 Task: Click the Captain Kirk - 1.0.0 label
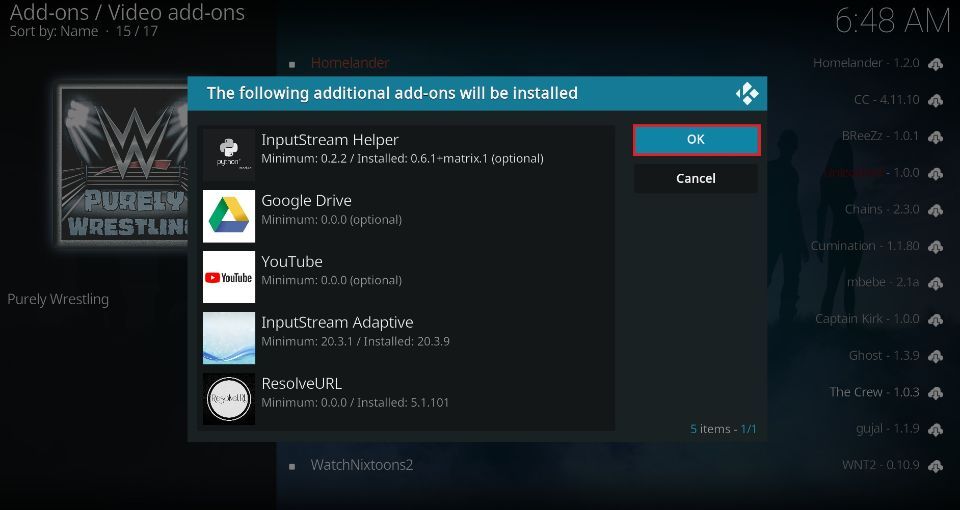click(x=868, y=319)
